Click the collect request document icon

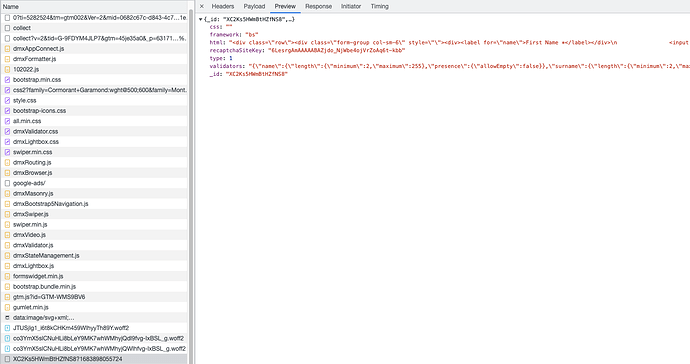pyautogui.click(x=7, y=28)
